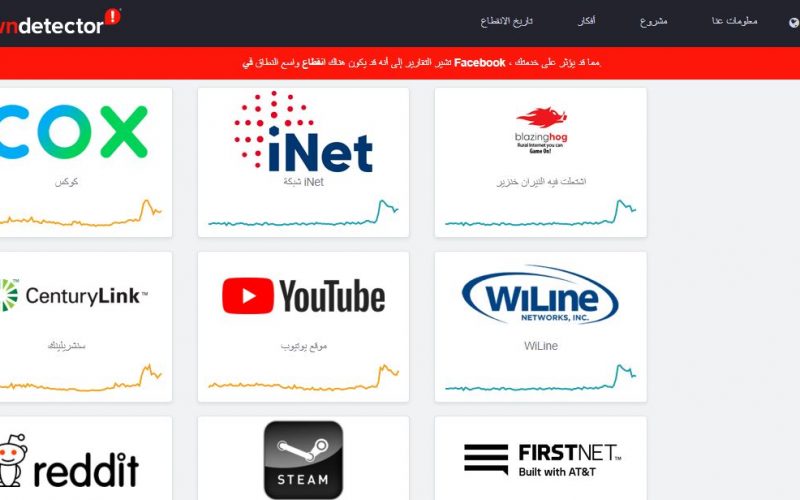The width and height of the screenshot is (800, 500).
Task: Click the Downdetector logo
Action: click(x=60, y=22)
